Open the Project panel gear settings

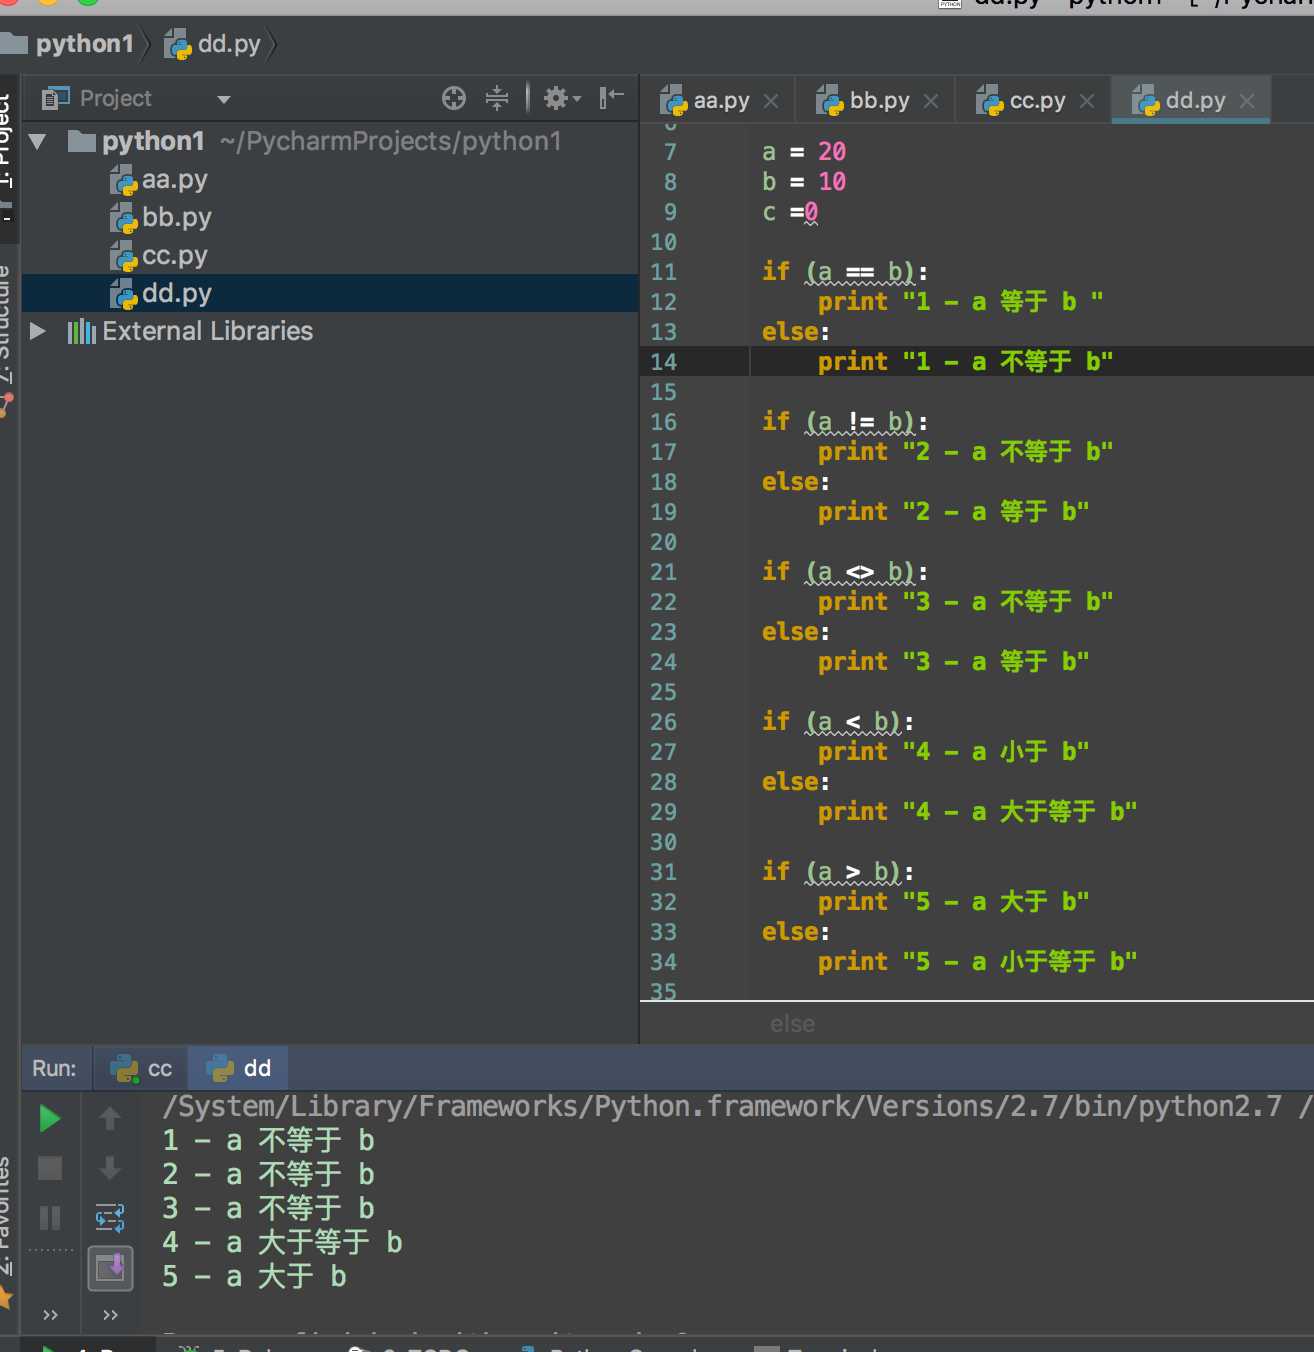[x=561, y=98]
